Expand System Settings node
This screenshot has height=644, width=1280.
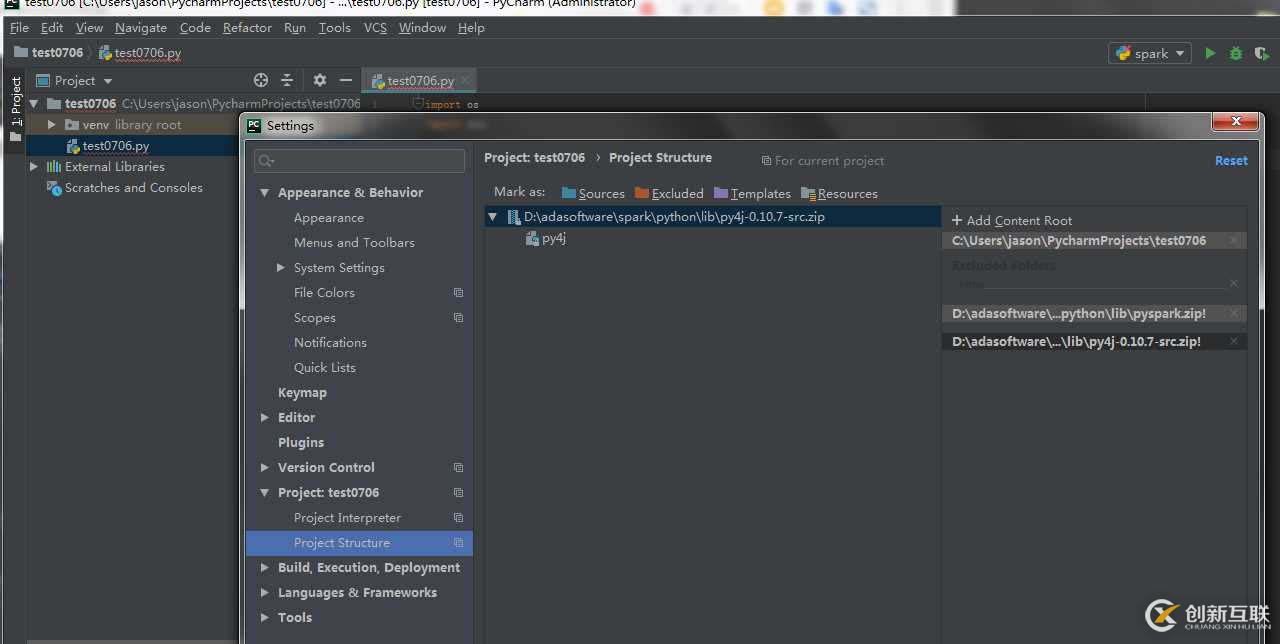[x=281, y=268]
